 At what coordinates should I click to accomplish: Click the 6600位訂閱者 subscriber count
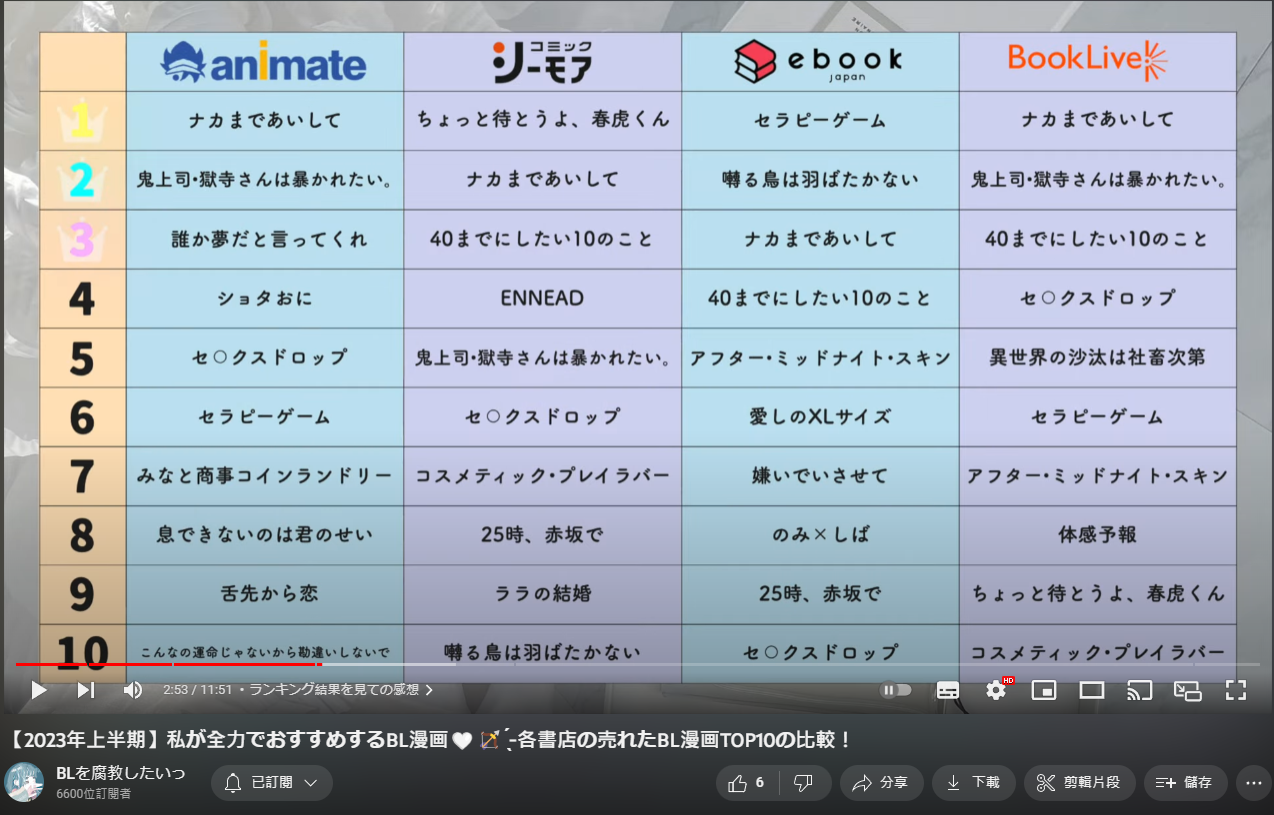[93, 794]
